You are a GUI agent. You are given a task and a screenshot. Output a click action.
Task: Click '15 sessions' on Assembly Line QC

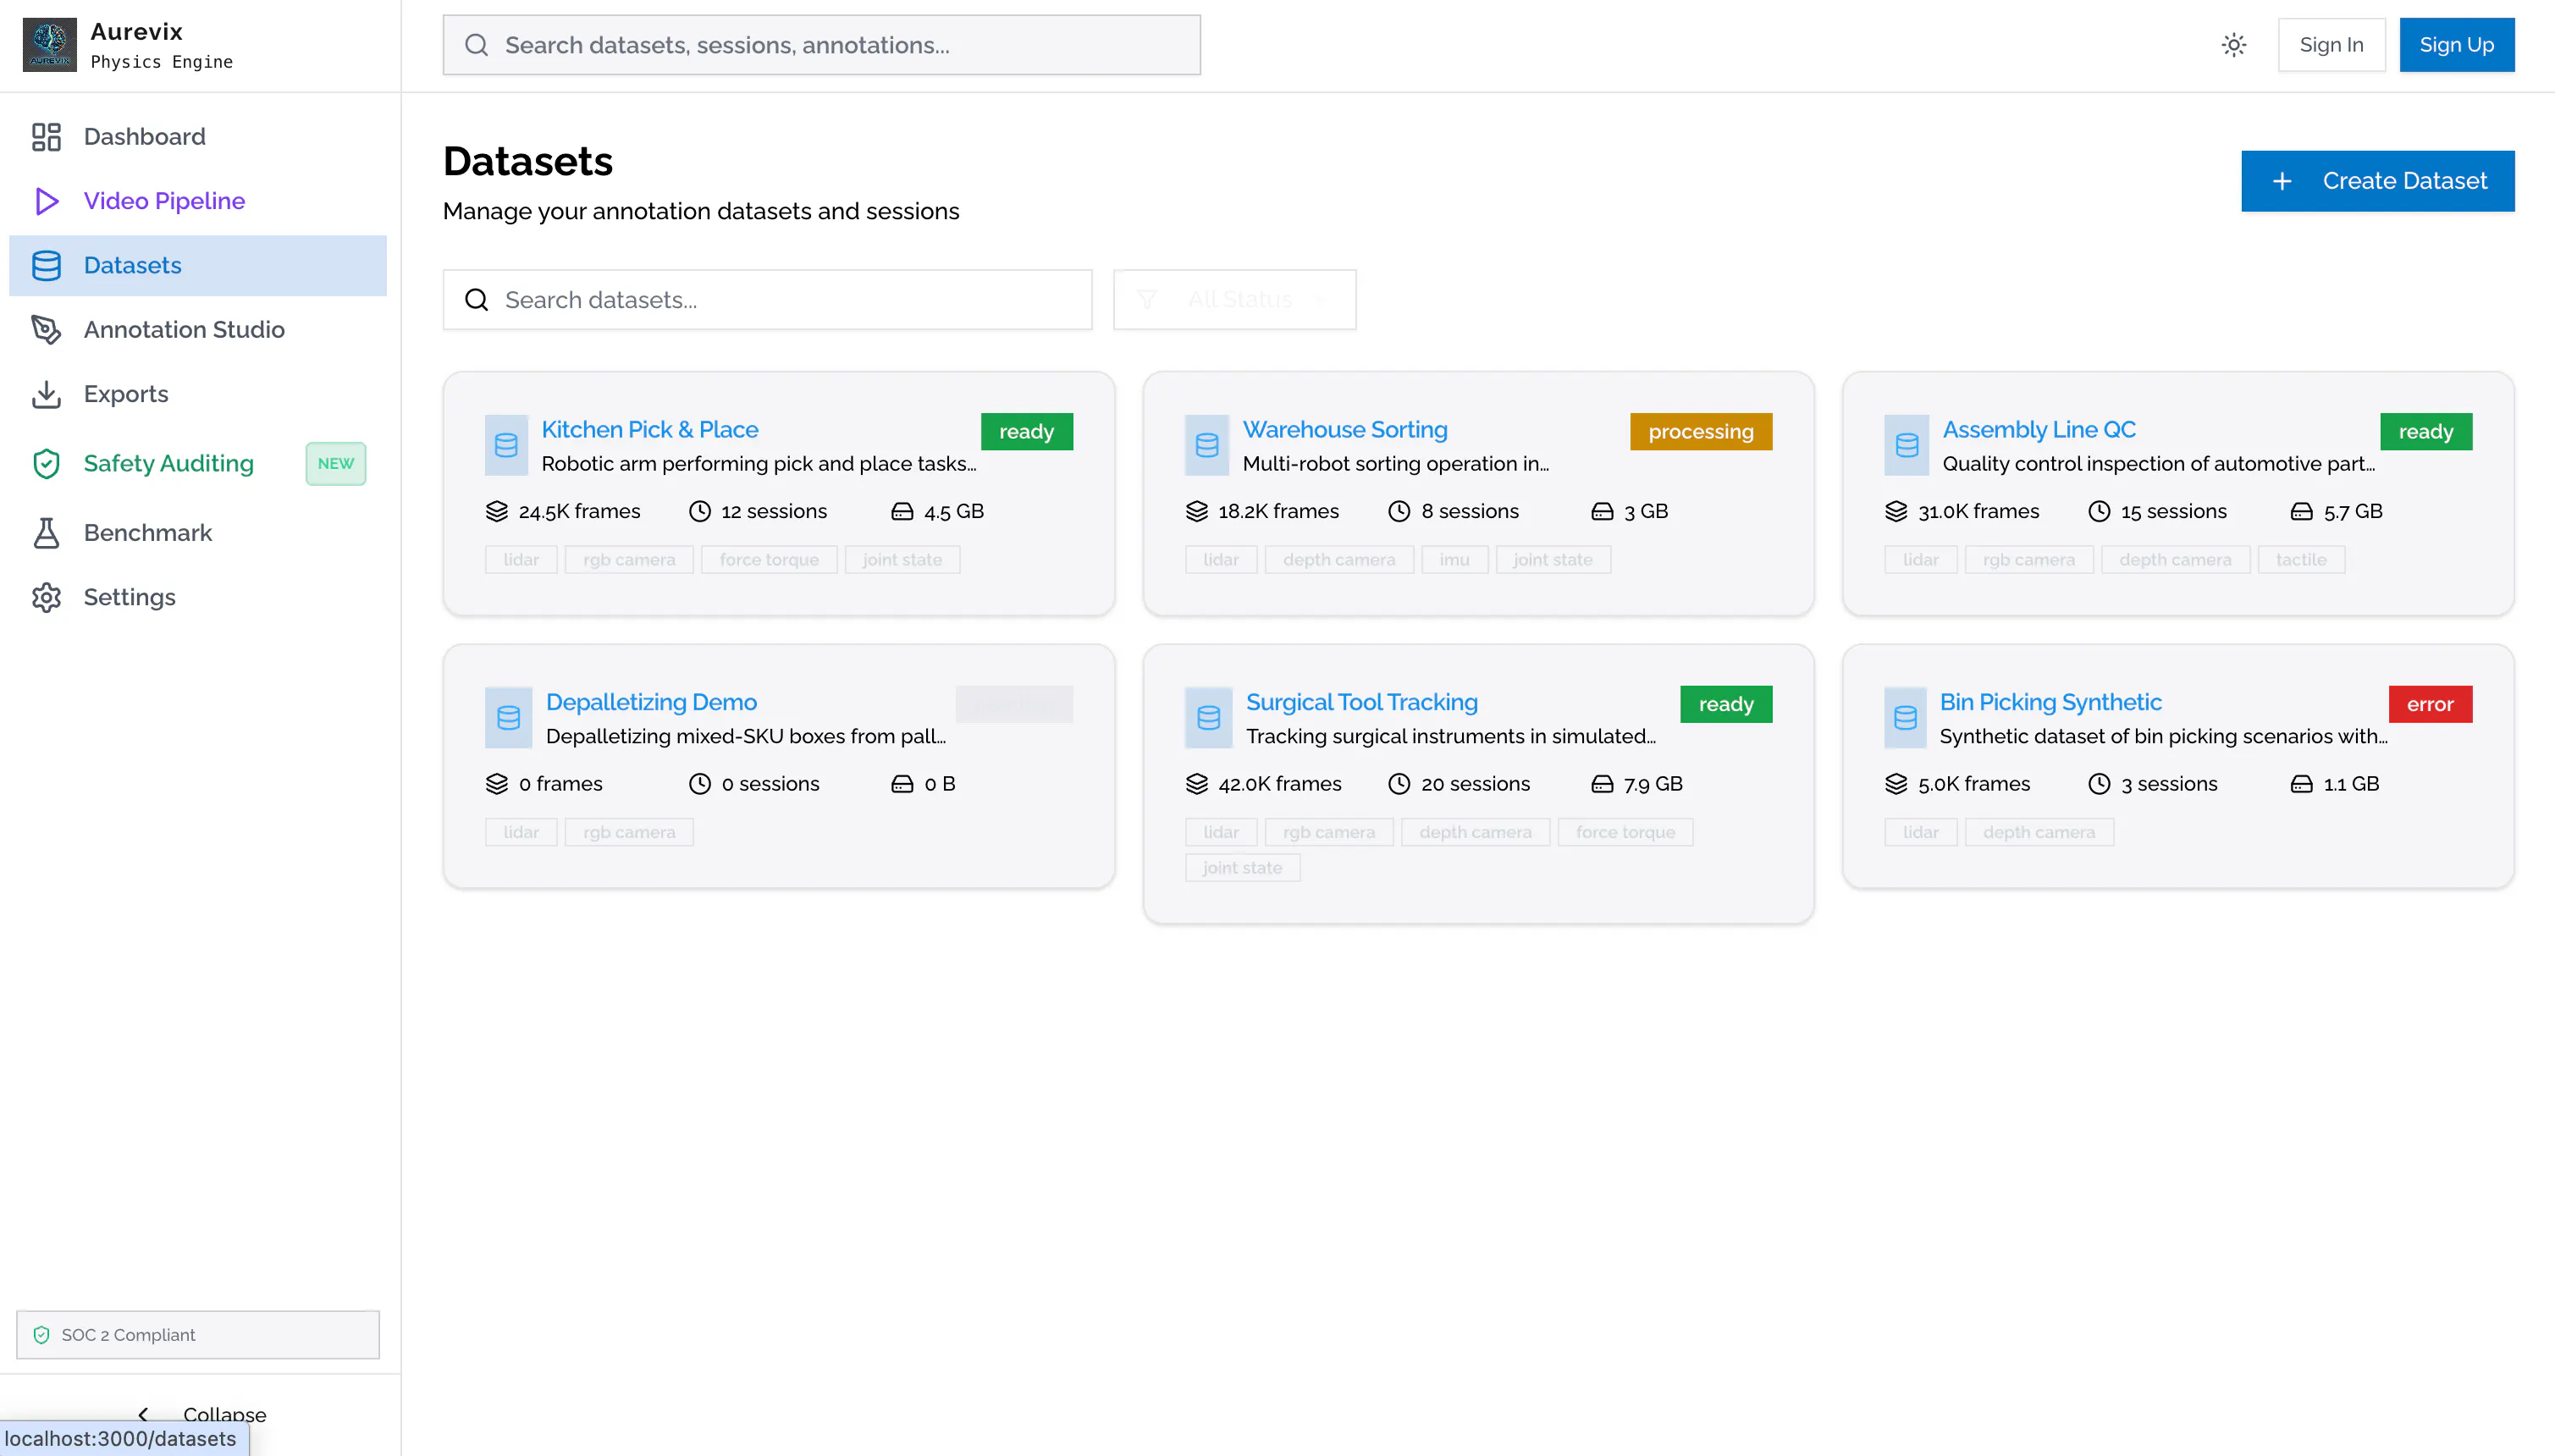coord(2173,511)
